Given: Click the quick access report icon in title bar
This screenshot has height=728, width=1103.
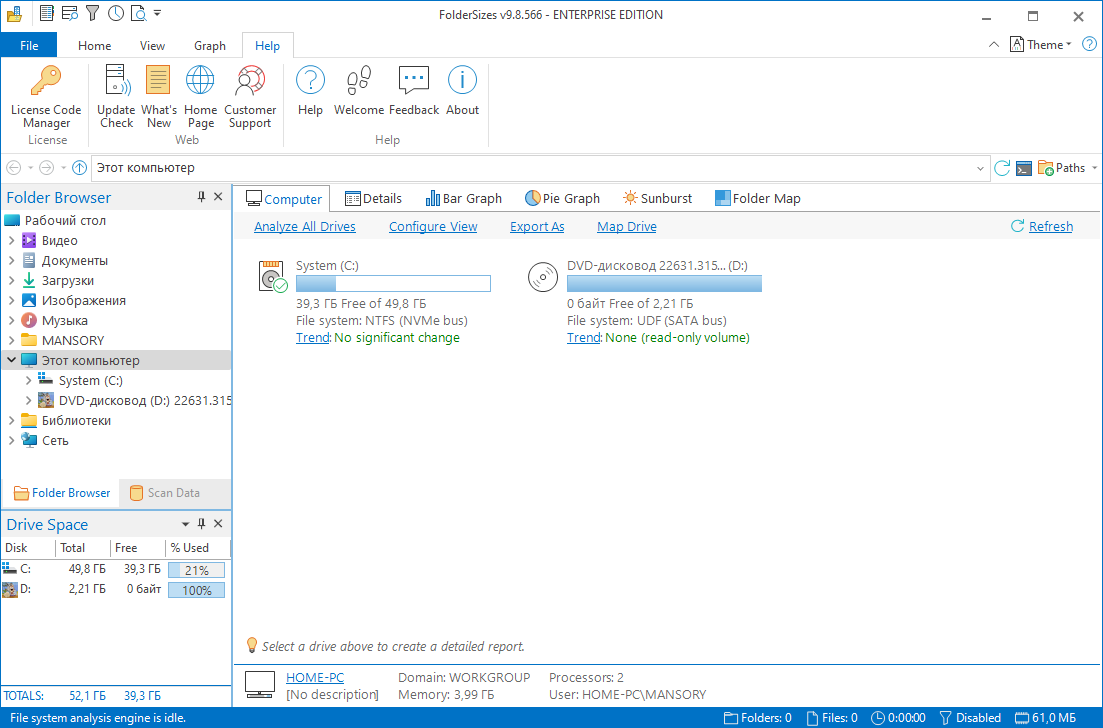Looking at the screenshot, I should point(46,13).
